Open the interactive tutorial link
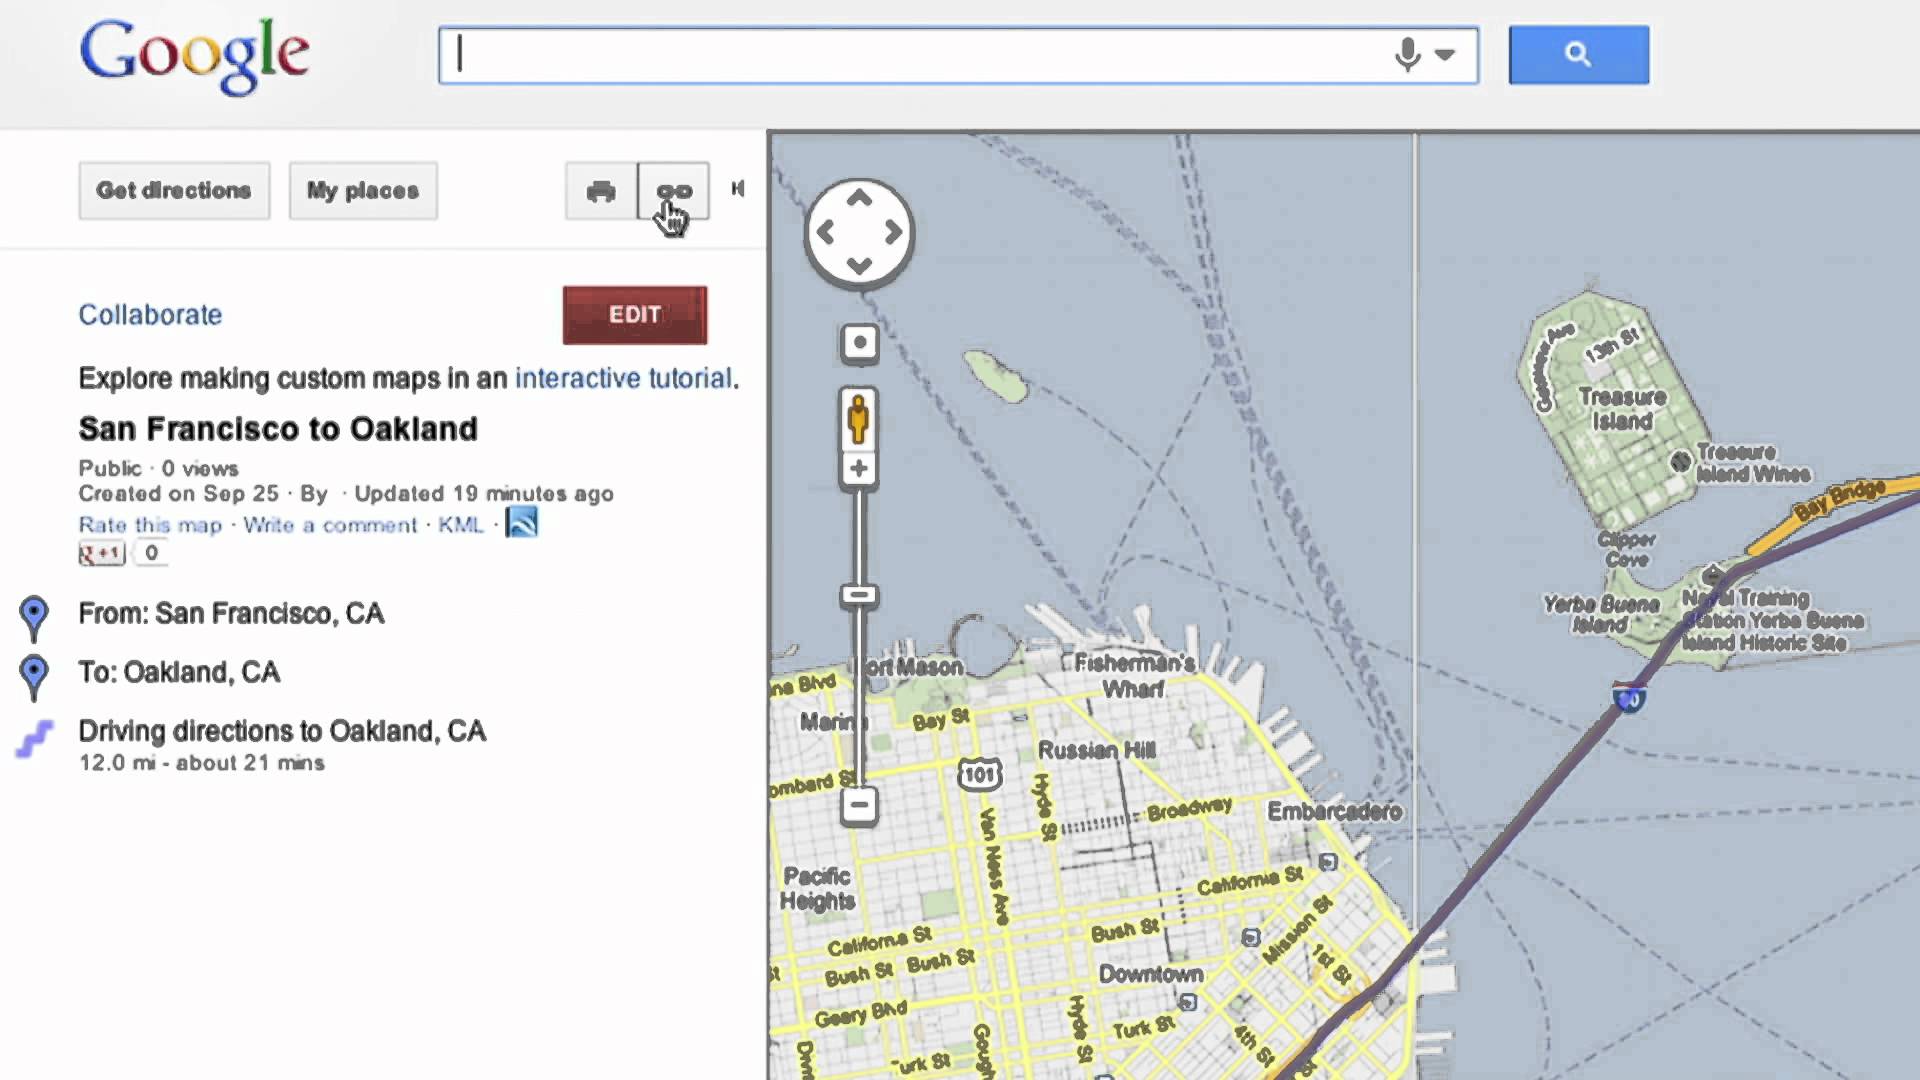1920x1080 pixels. tap(623, 378)
